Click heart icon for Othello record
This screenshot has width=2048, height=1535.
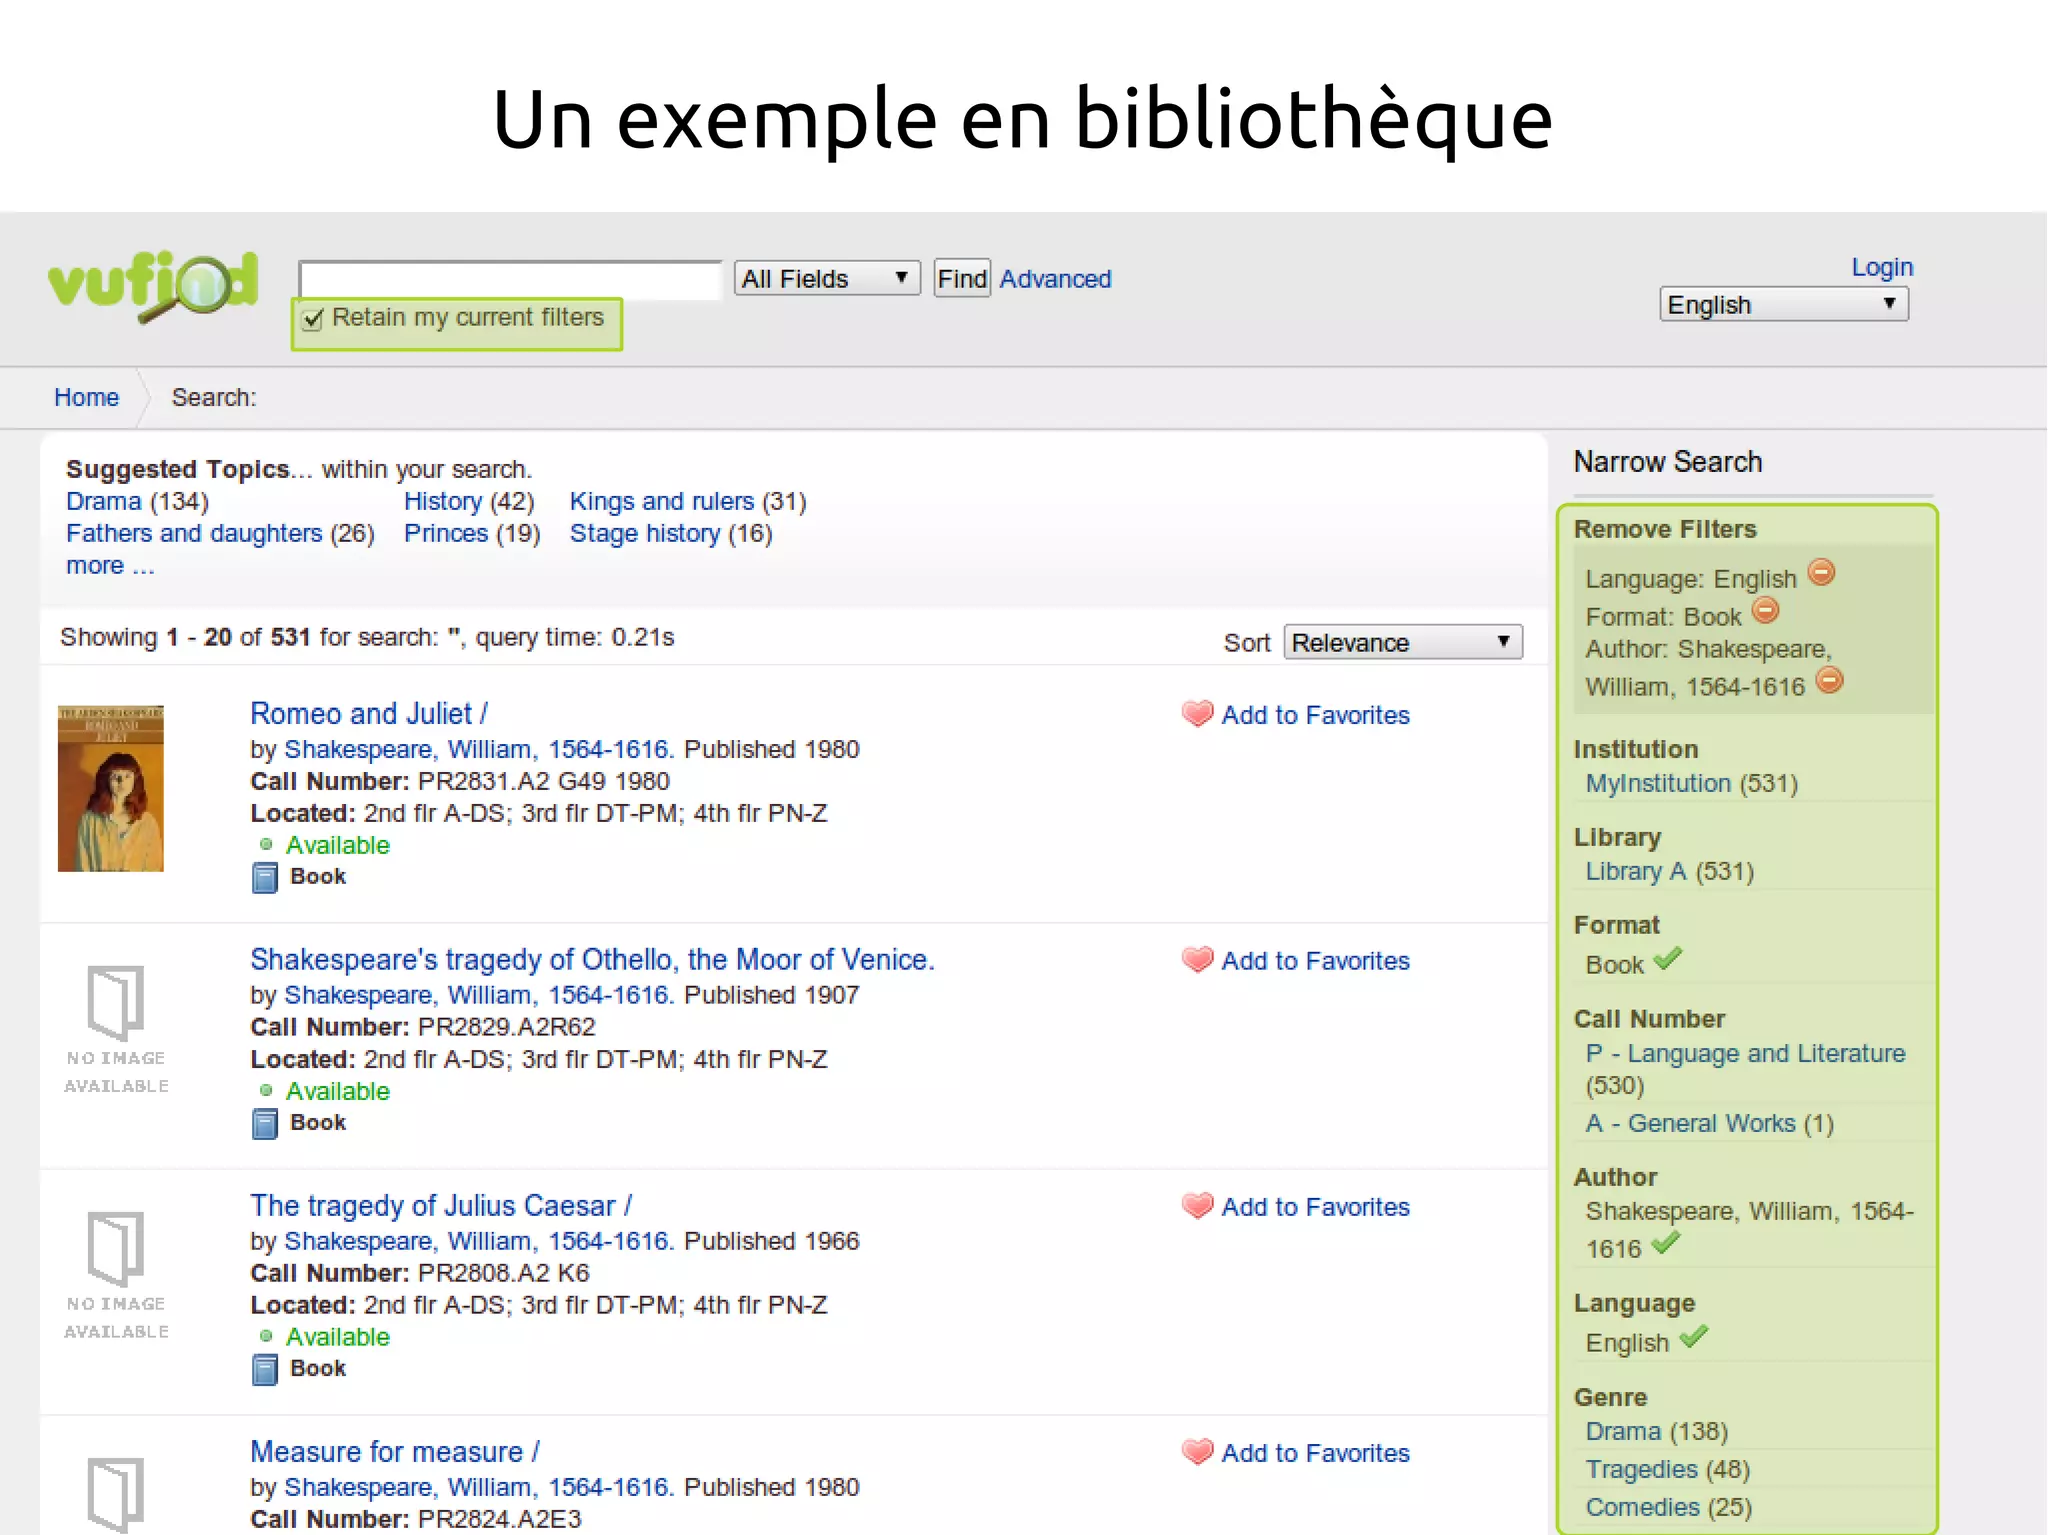click(1197, 960)
